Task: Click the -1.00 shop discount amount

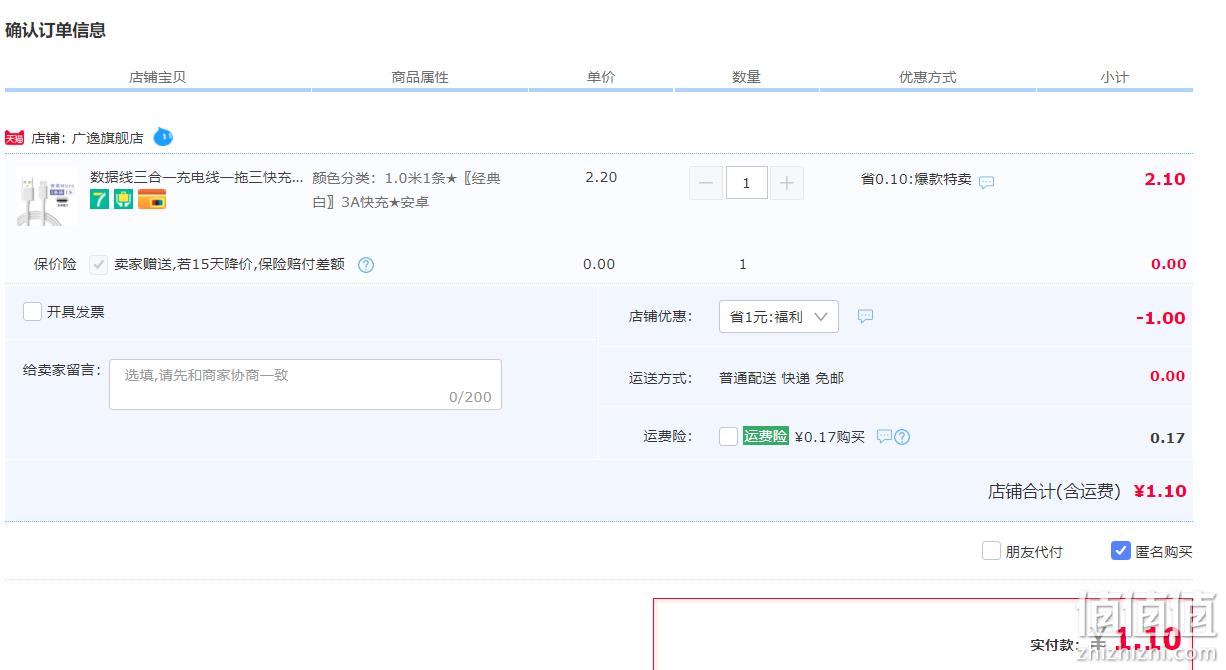Action: tap(1161, 318)
